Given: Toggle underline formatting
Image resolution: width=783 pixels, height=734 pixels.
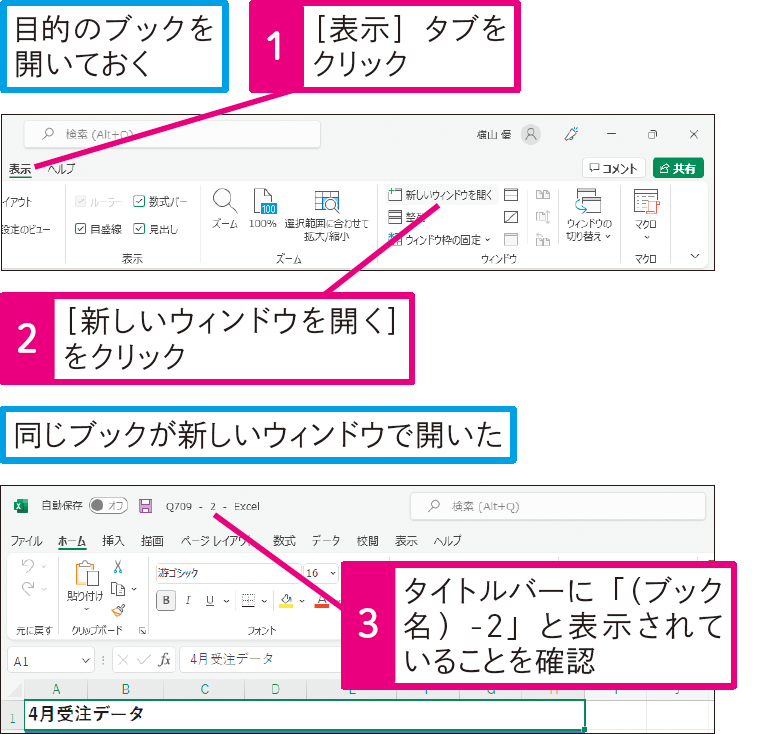Looking at the screenshot, I should click(210, 600).
